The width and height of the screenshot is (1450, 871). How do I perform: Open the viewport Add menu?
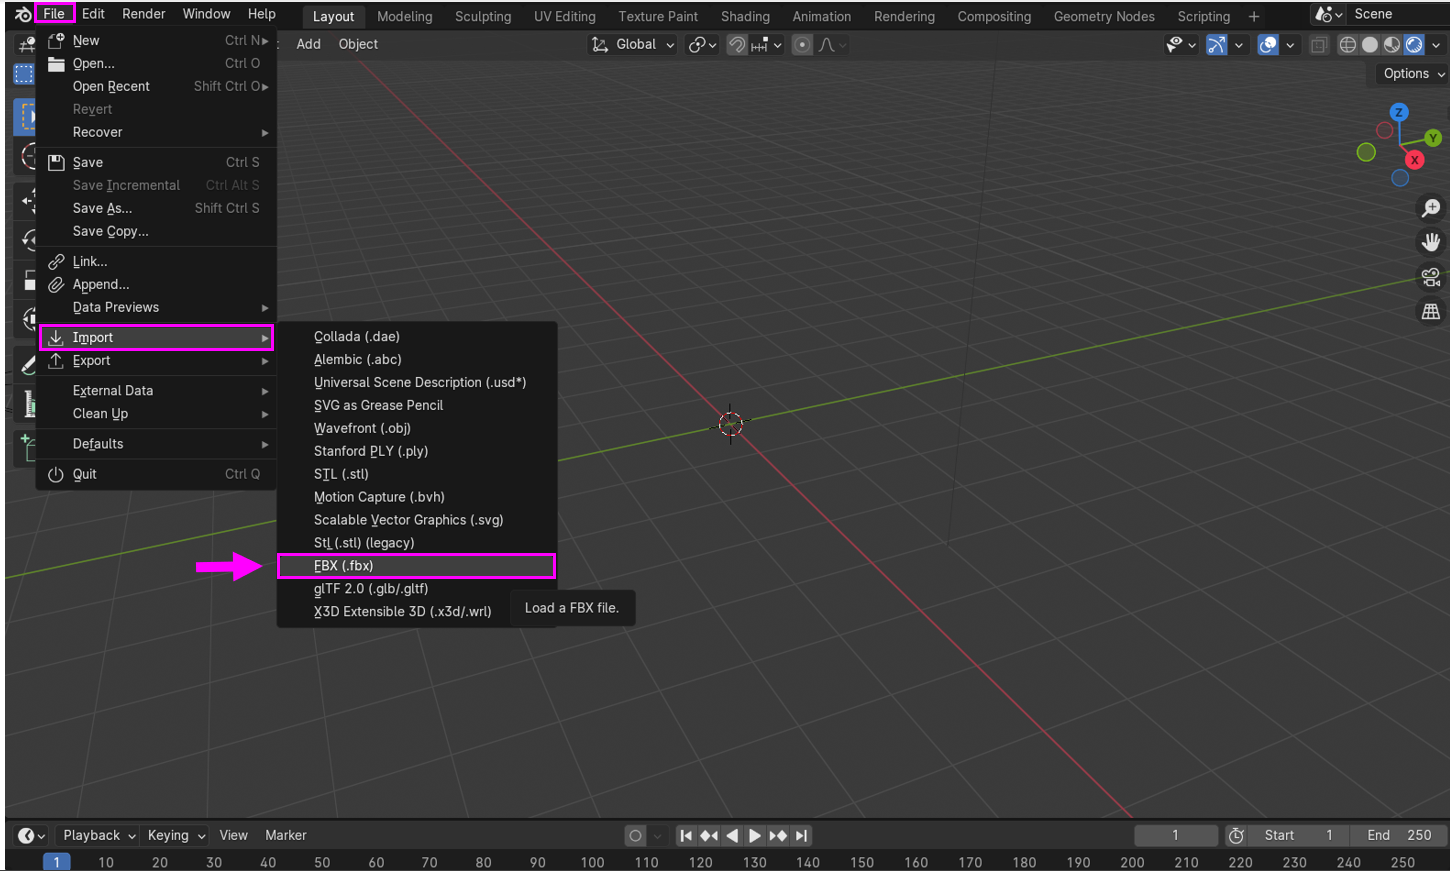tap(308, 45)
